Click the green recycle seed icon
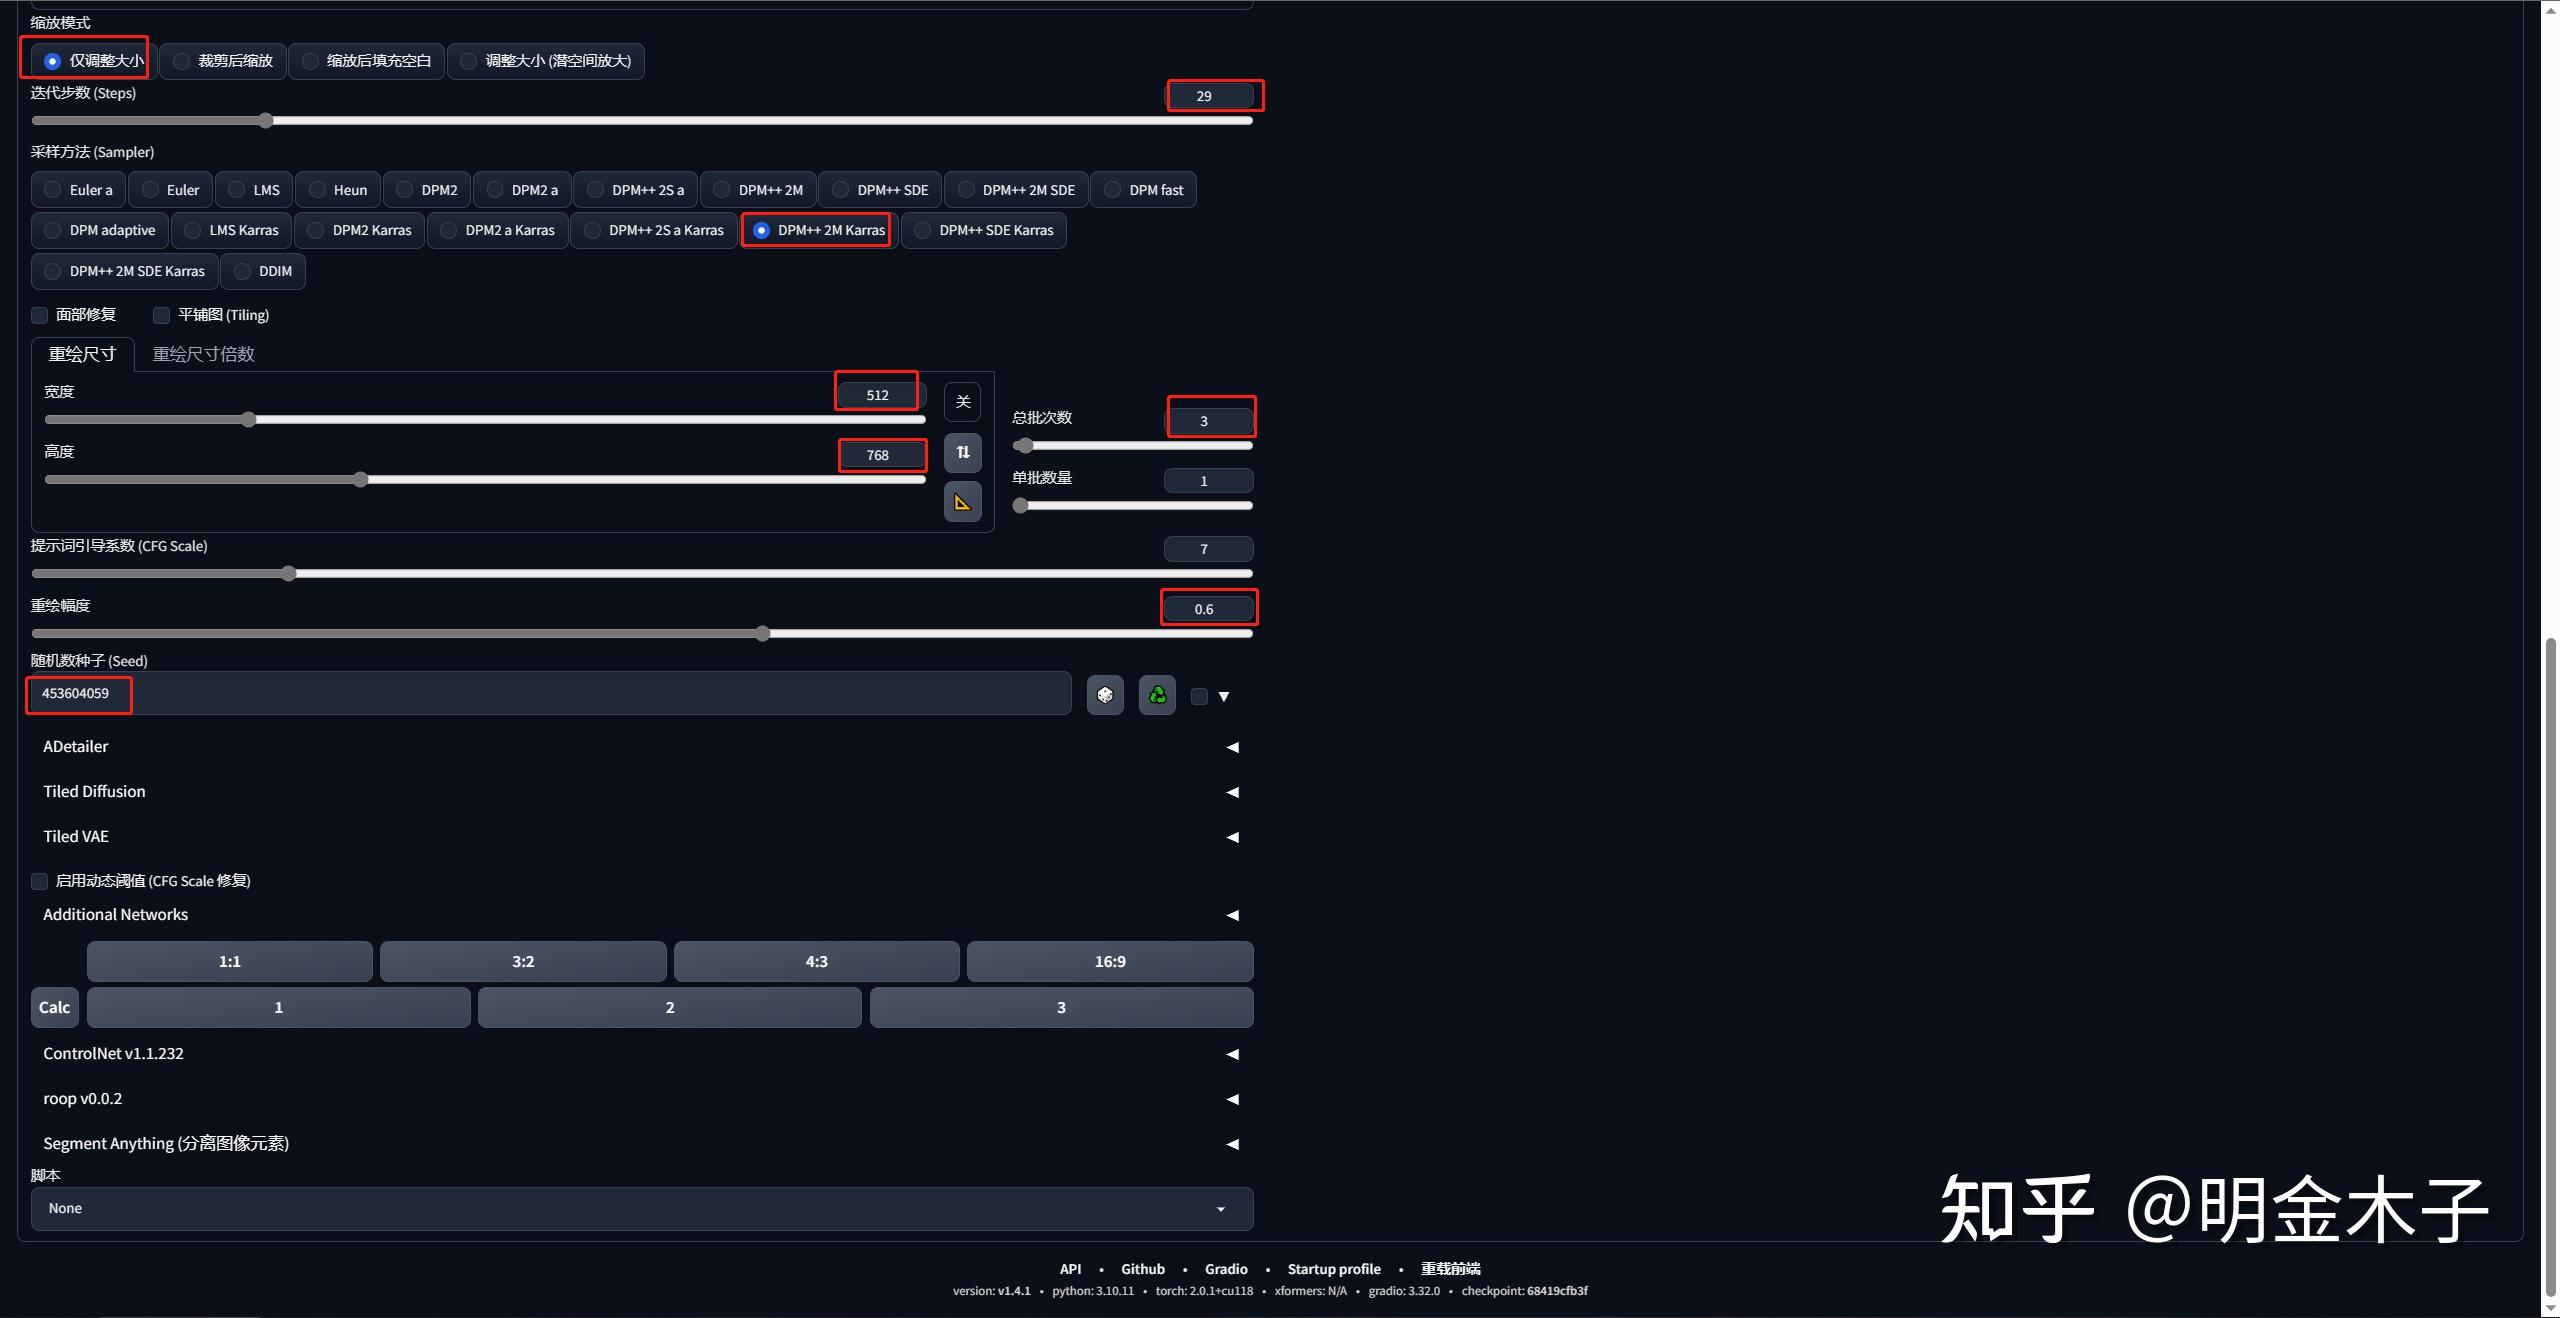 [x=1157, y=695]
